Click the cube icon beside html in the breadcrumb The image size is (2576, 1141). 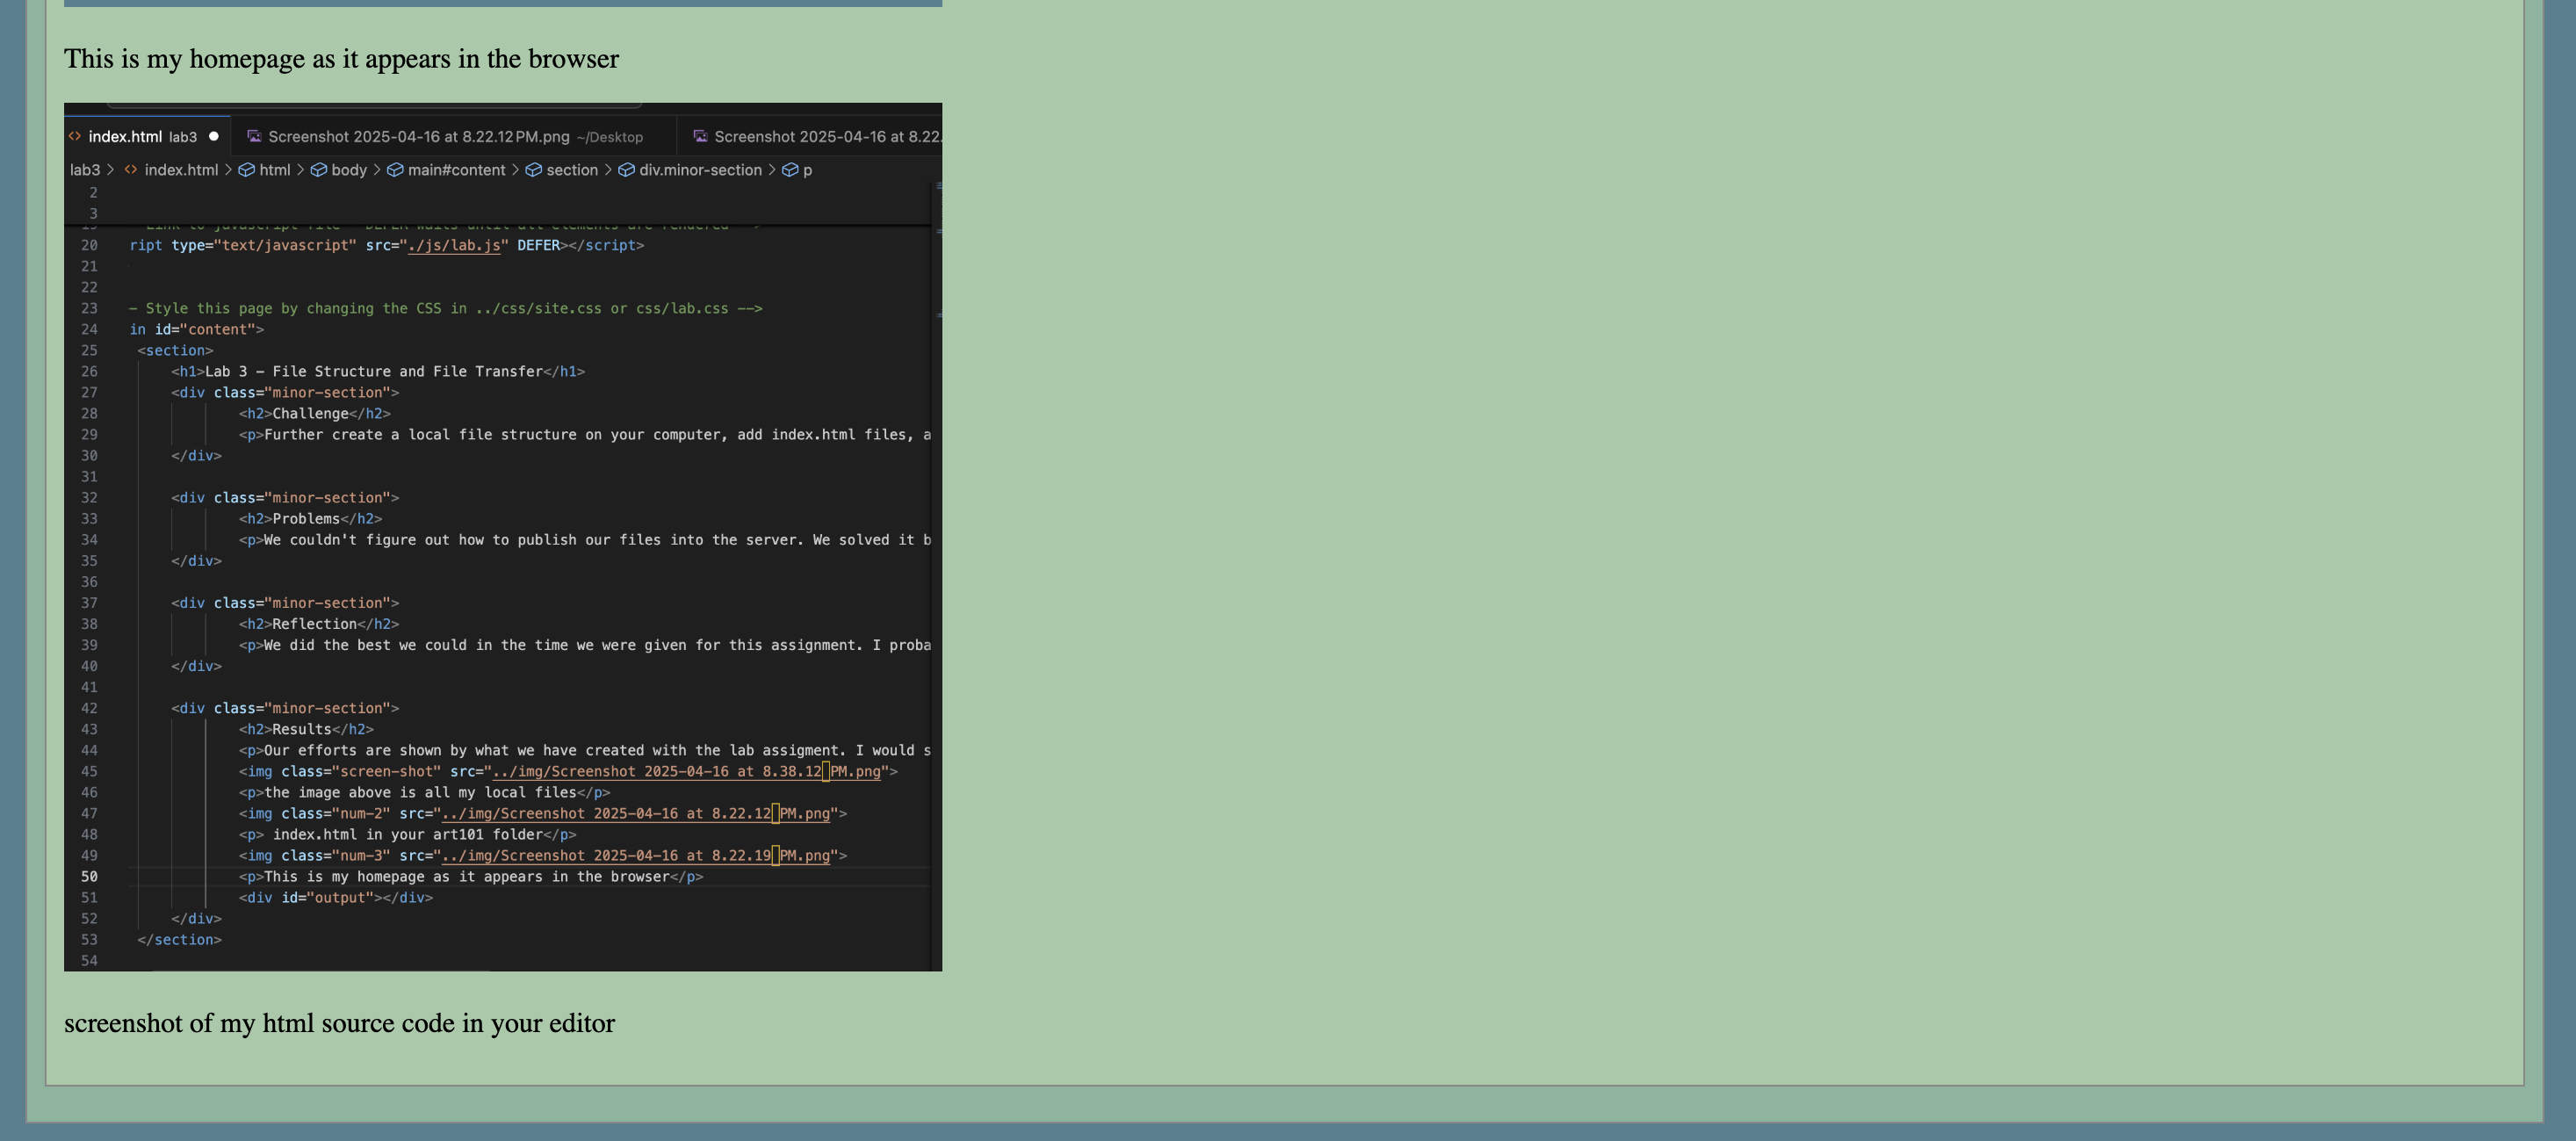(x=246, y=170)
